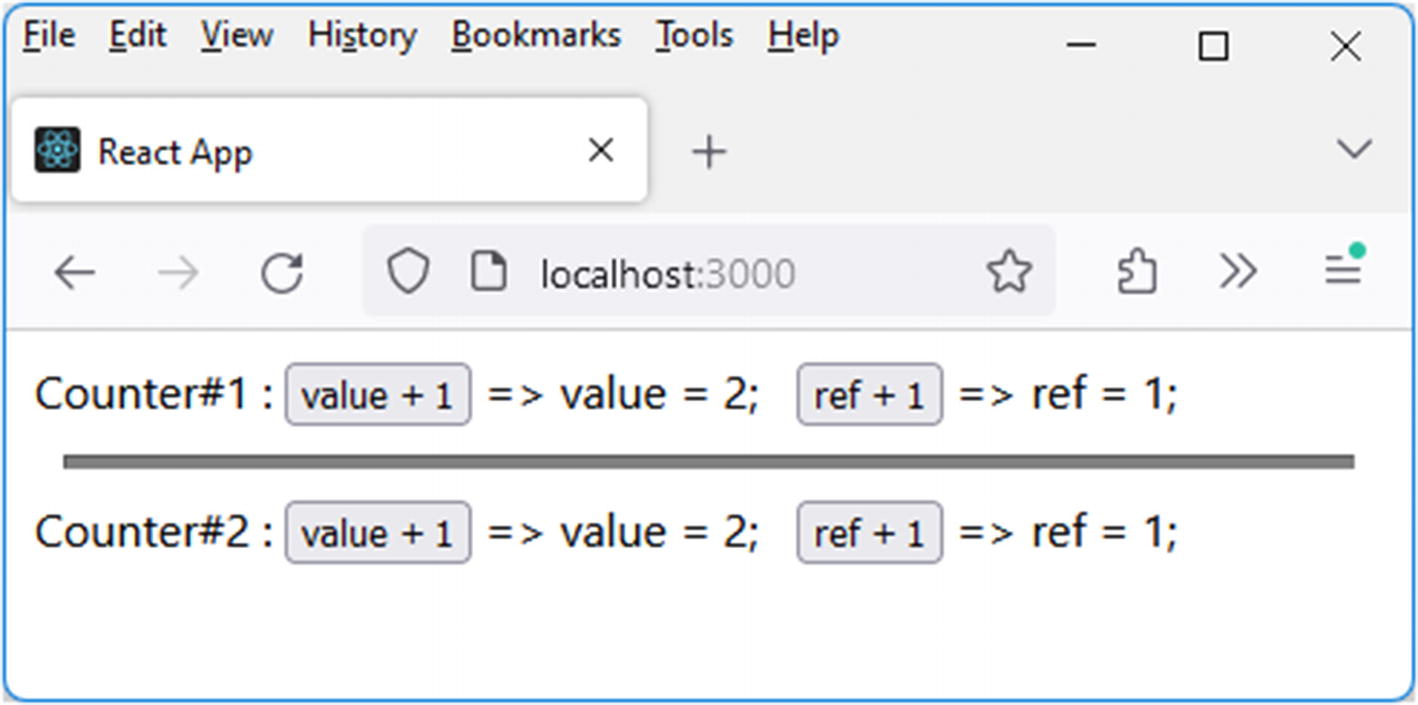1418x705 pixels.
Task: Click Counter#1 "ref + 1" button
Action: (869, 395)
